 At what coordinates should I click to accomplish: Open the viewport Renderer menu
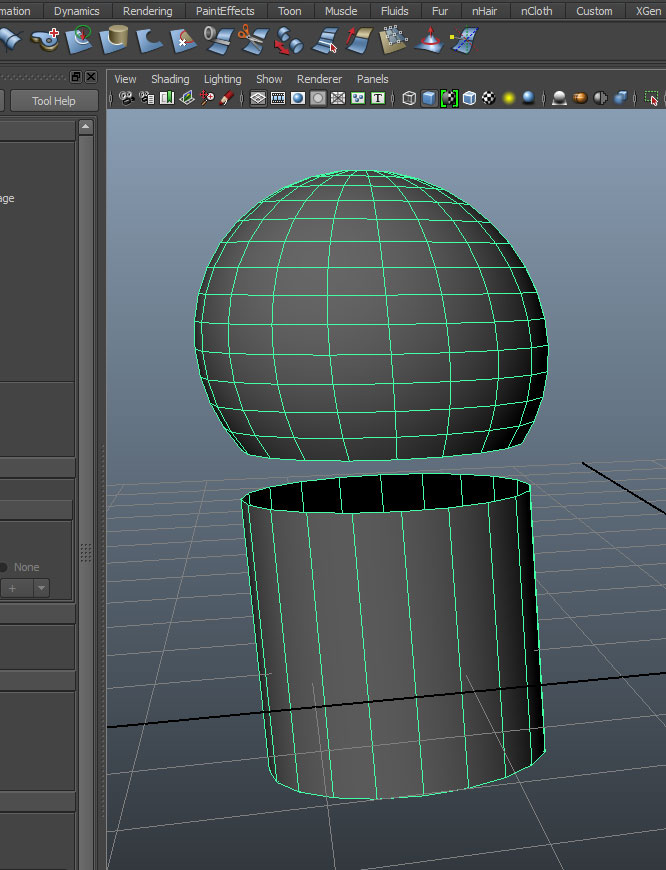[x=319, y=79]
